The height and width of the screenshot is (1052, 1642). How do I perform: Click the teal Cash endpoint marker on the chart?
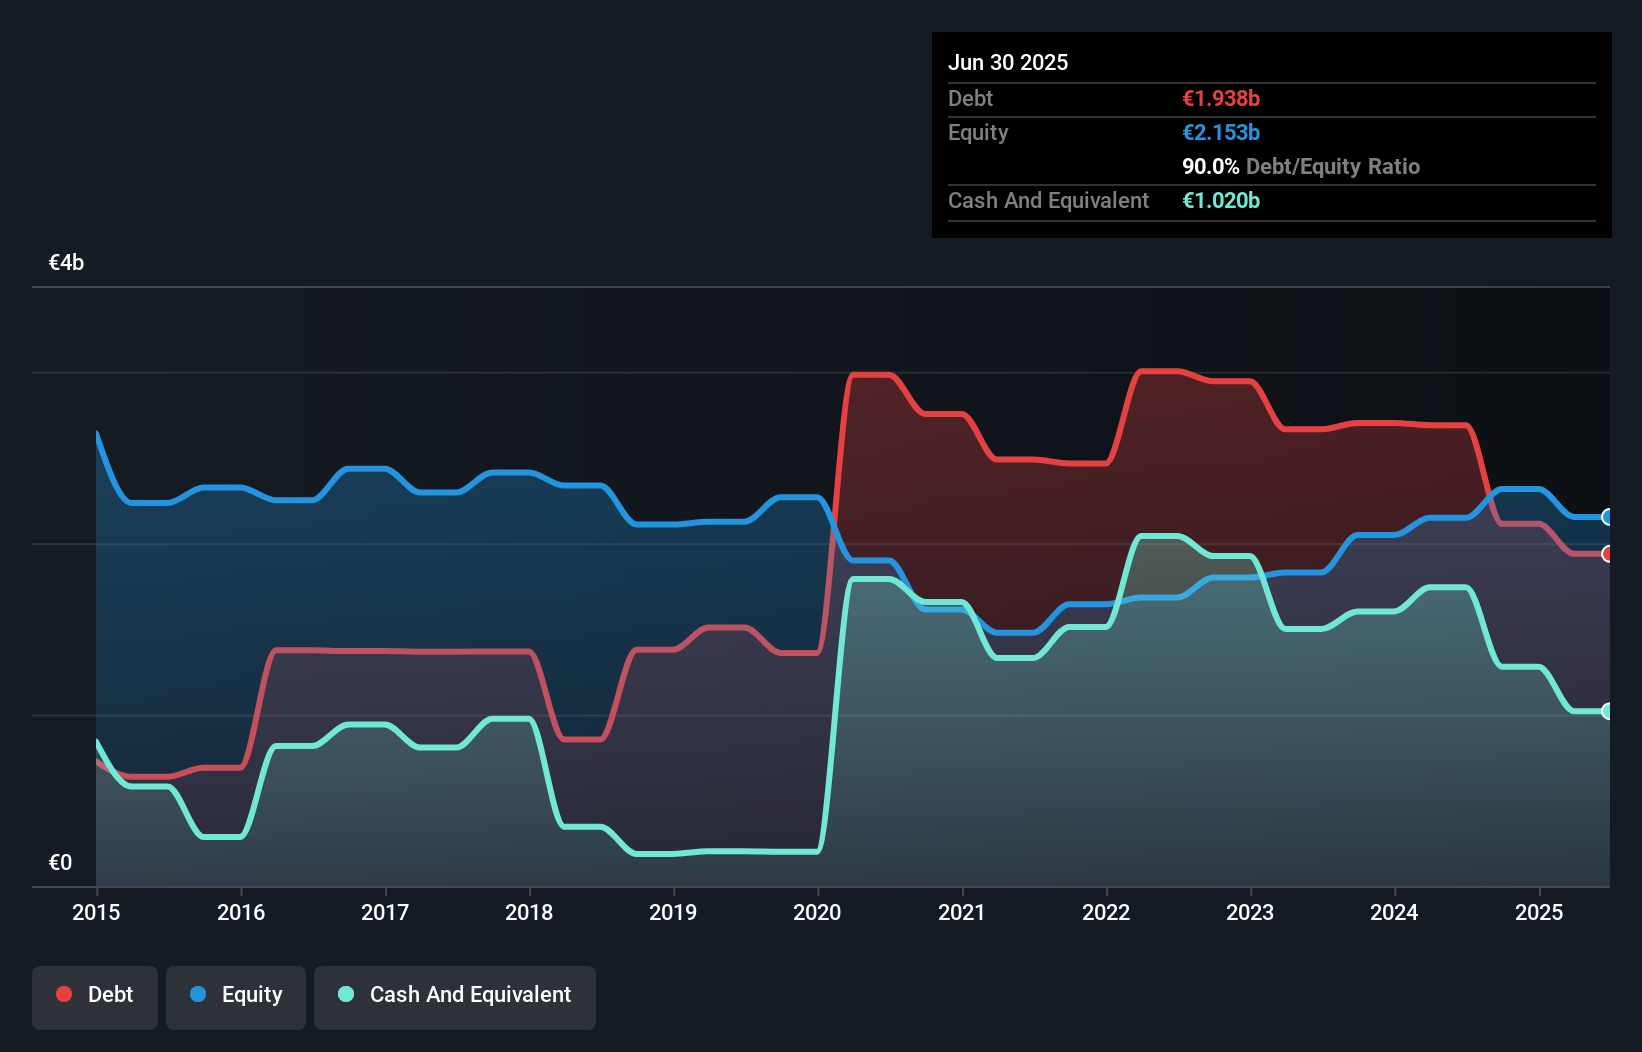[1607, 711]
